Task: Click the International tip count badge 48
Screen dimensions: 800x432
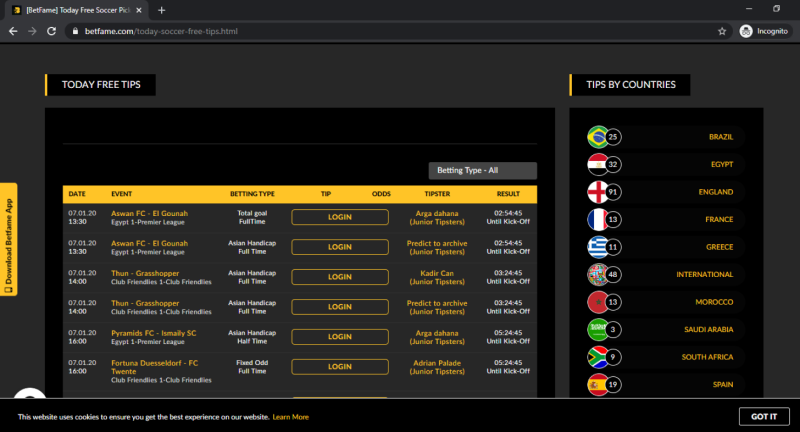Action: tap(613, 274)
